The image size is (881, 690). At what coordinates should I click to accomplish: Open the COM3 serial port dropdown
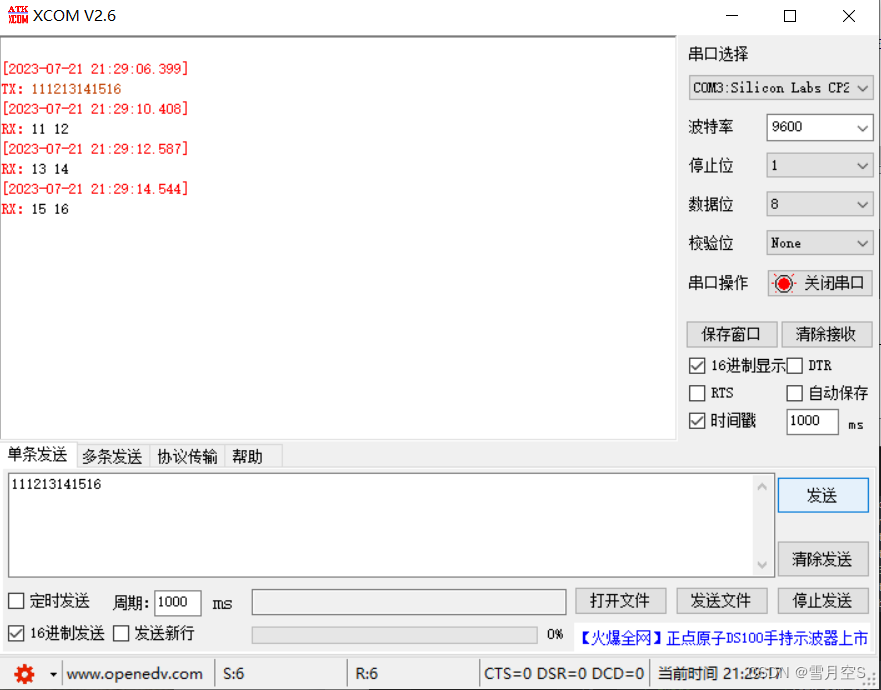(780, 88)
